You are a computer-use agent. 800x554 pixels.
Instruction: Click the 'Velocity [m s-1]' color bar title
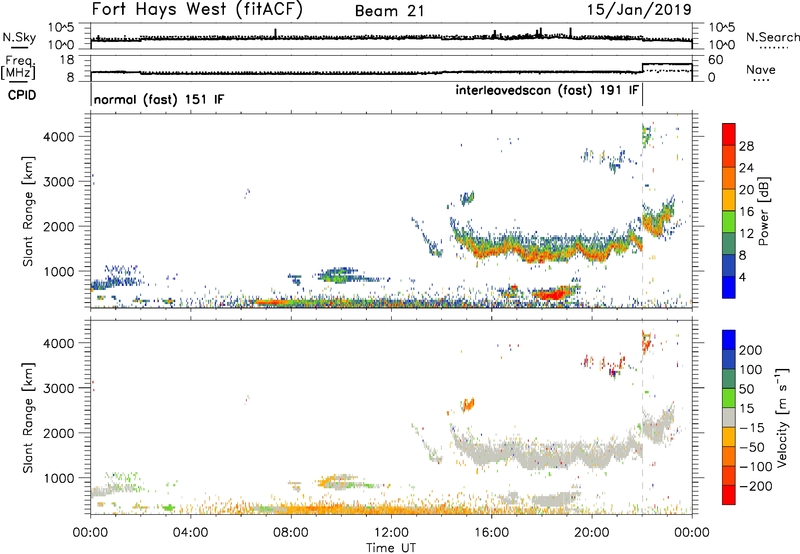pos(782,417)
